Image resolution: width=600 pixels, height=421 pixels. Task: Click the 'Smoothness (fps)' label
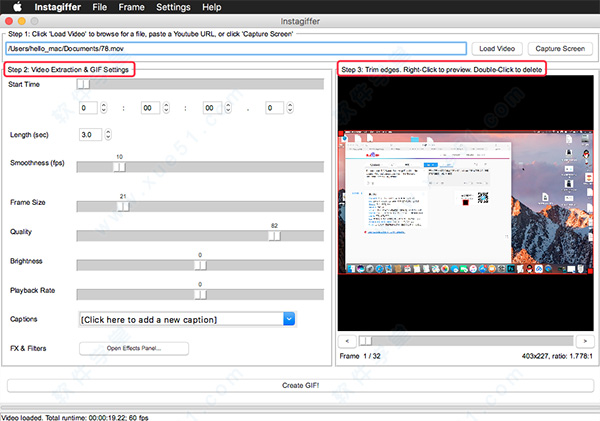coord(37,163)
